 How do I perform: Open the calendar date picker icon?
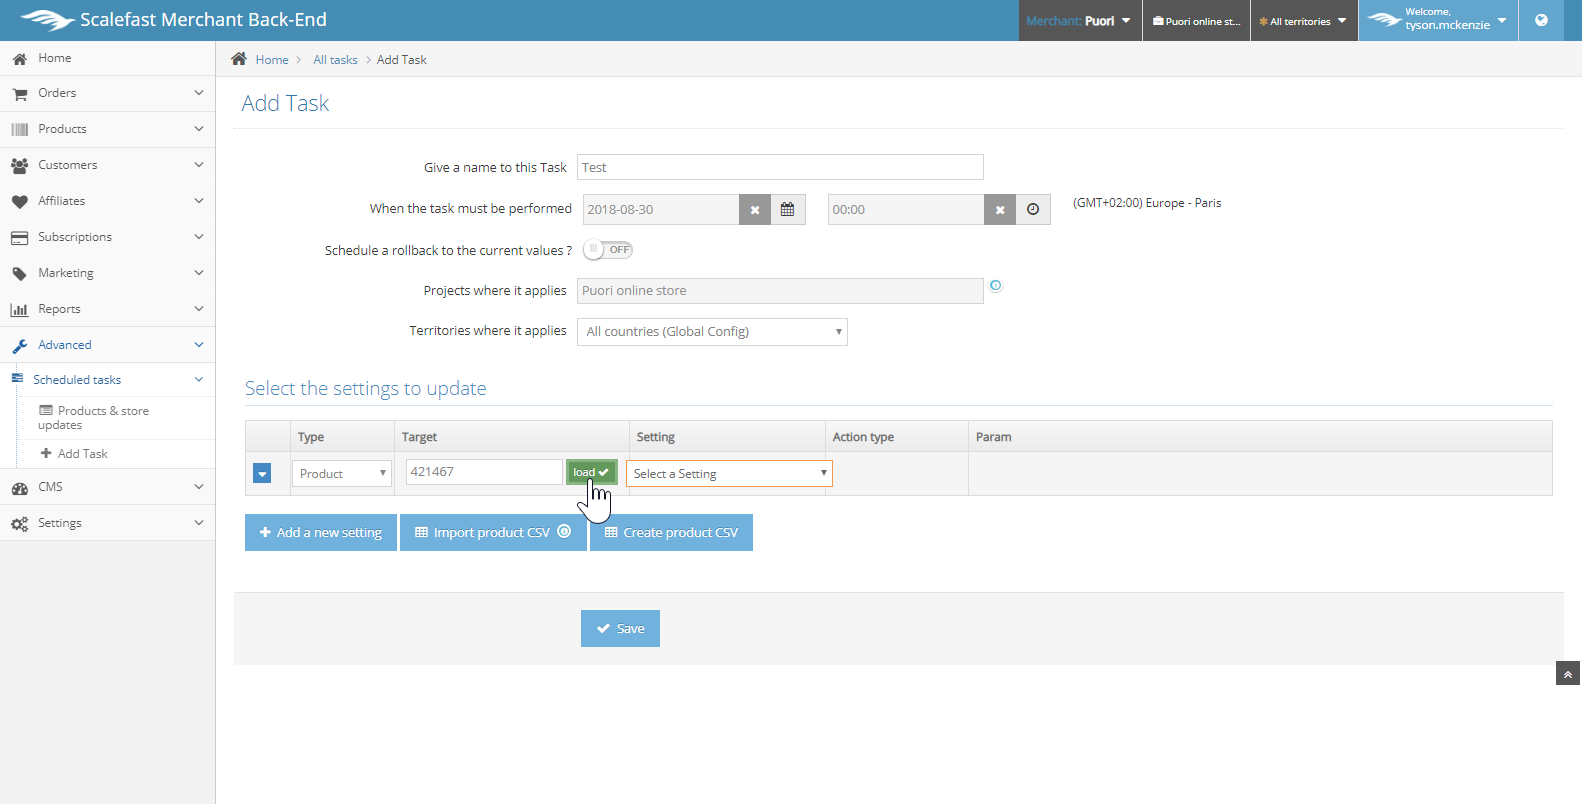coord(787,210)
